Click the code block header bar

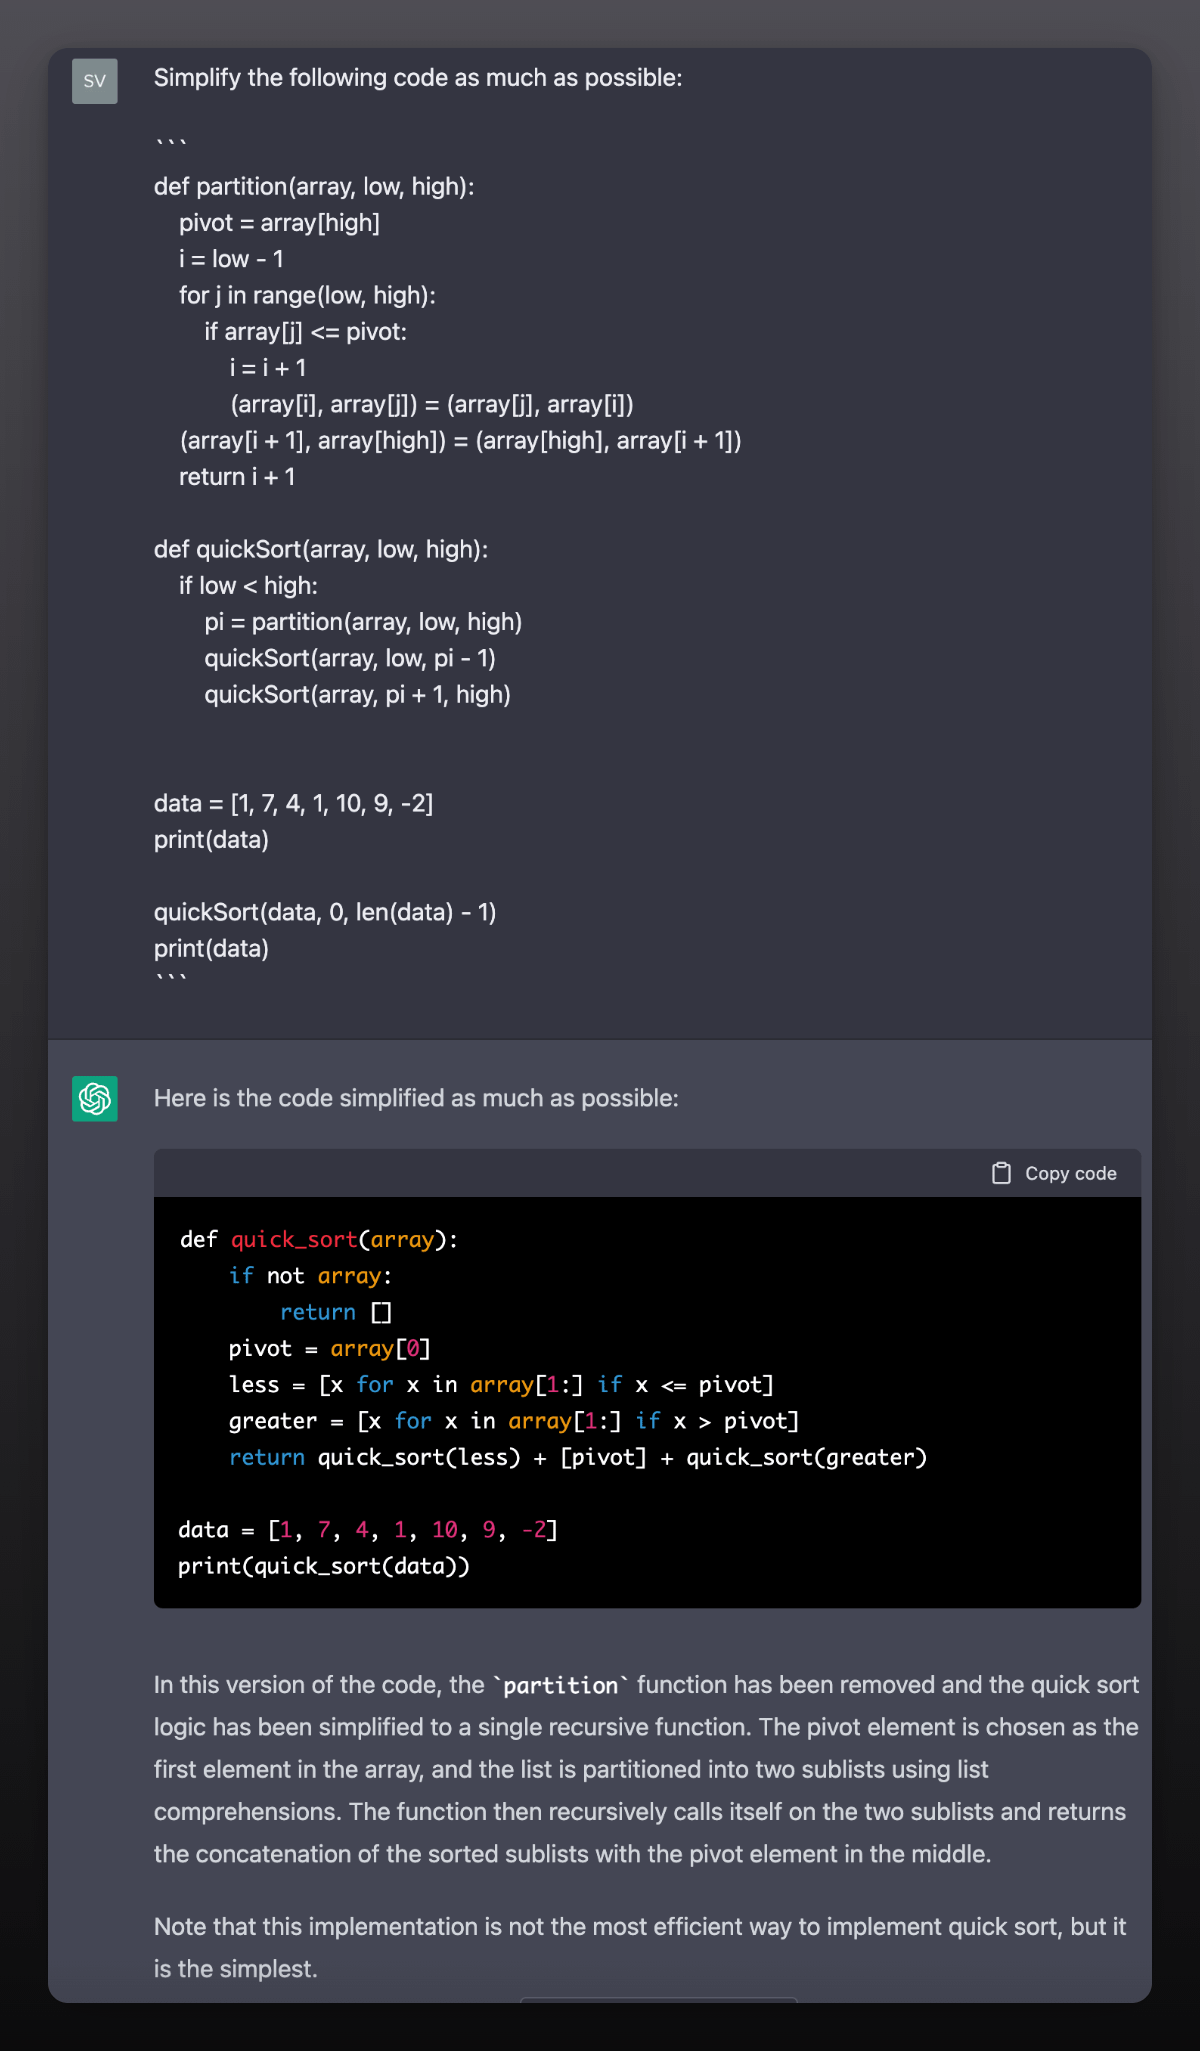[647, 1173]
